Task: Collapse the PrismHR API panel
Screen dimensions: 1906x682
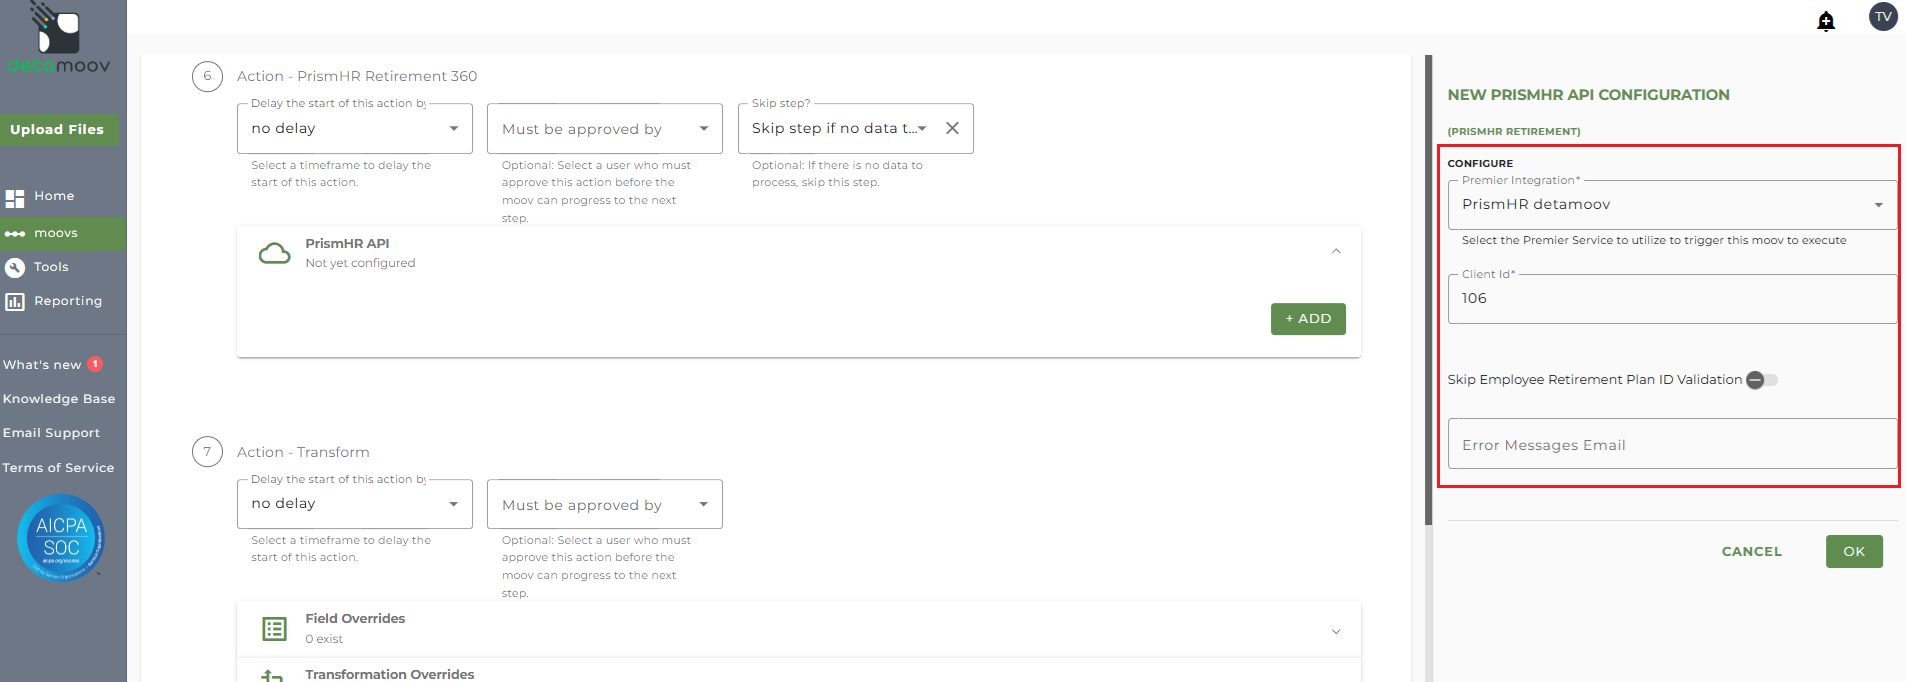Action: [x=1336, y=252]
